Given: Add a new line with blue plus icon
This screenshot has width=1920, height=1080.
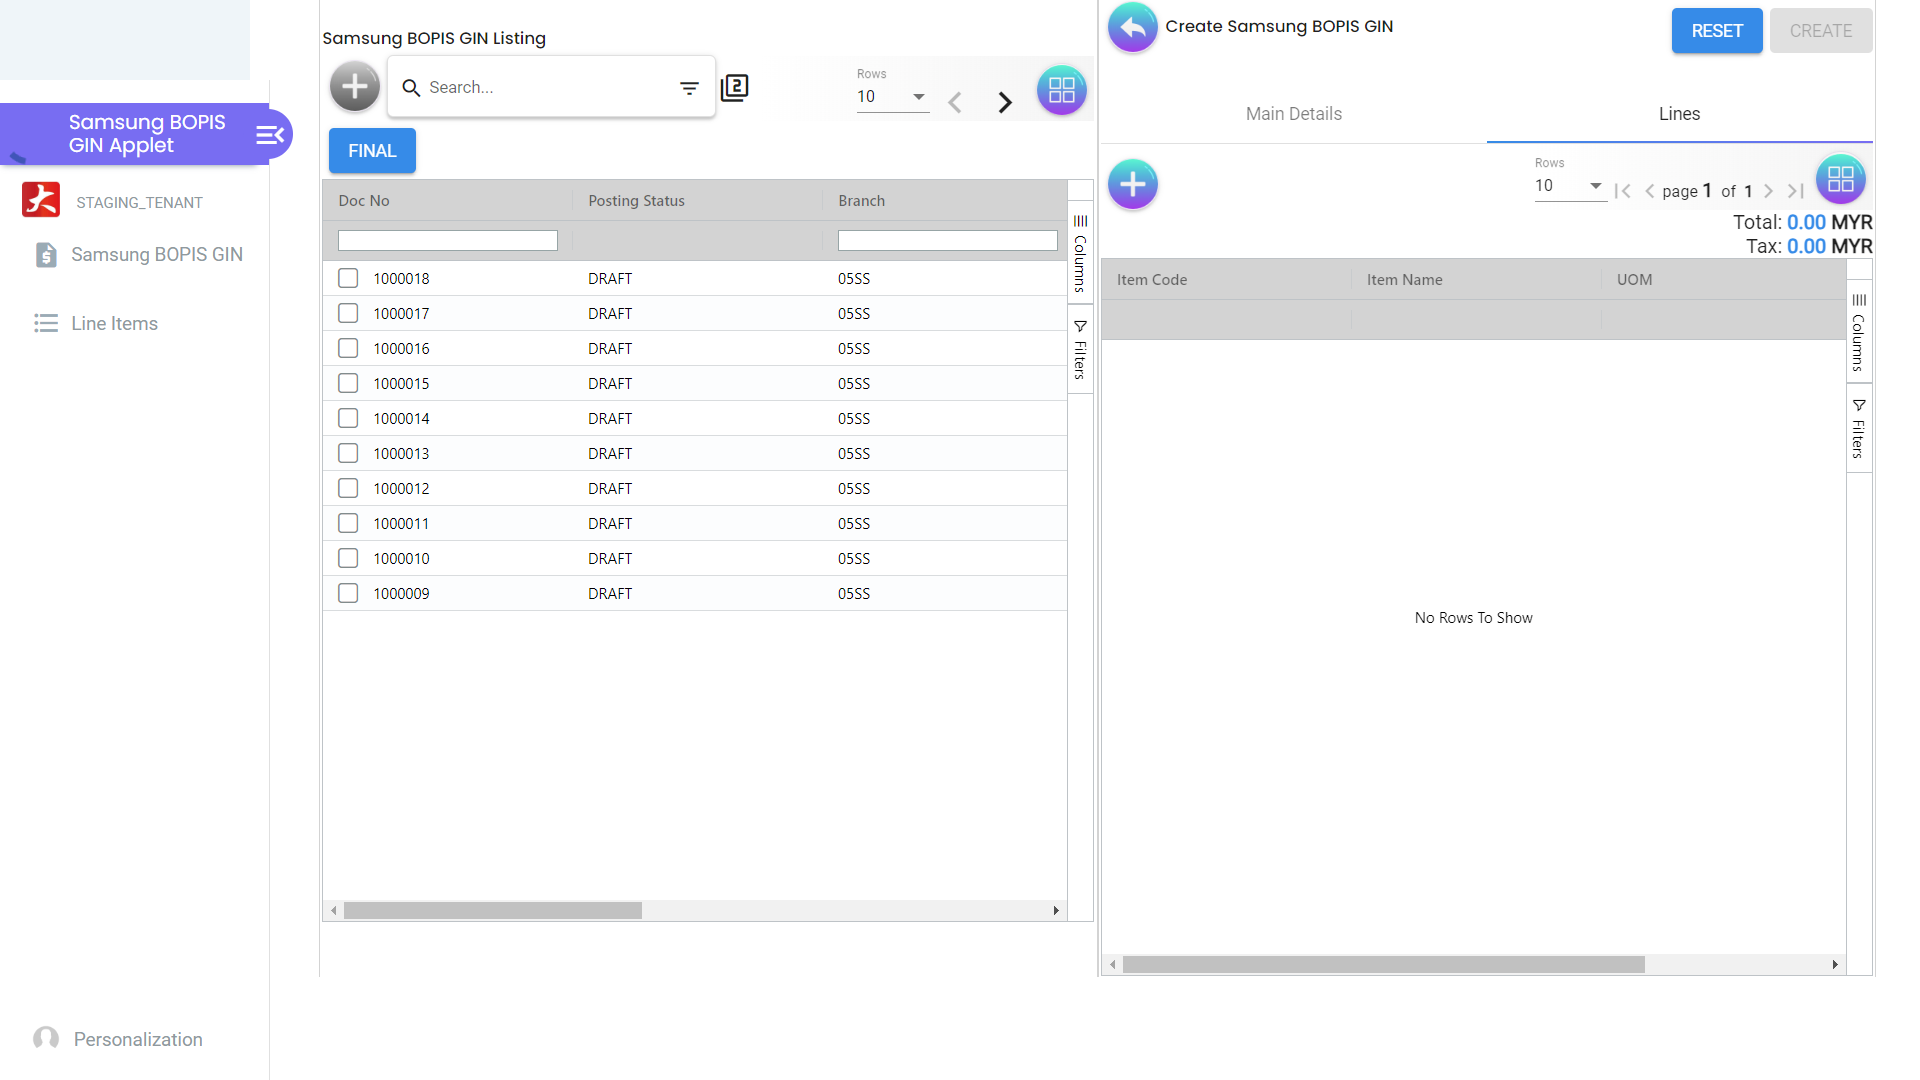Looking at the screenshot, I should [x=1132, y=184].
